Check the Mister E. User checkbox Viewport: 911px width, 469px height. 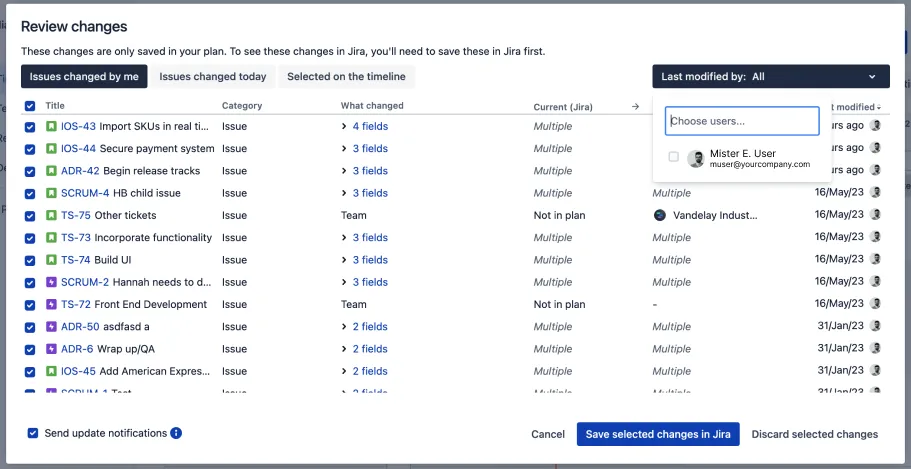point(673,156)
